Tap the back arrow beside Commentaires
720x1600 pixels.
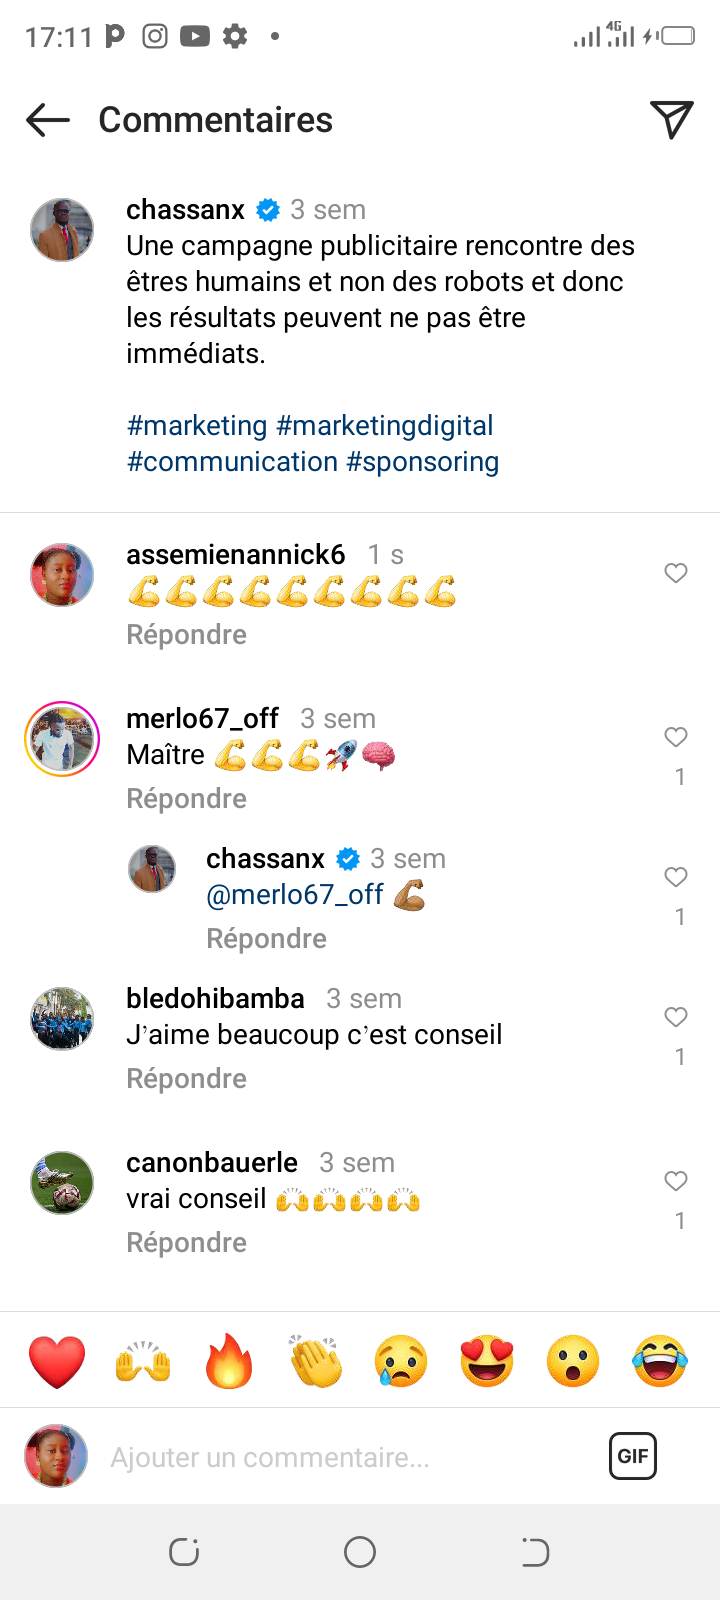click(48, 120)
